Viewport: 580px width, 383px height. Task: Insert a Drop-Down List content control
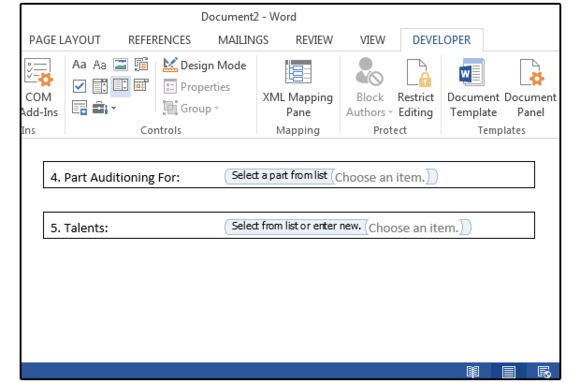(x=121, y=85)
